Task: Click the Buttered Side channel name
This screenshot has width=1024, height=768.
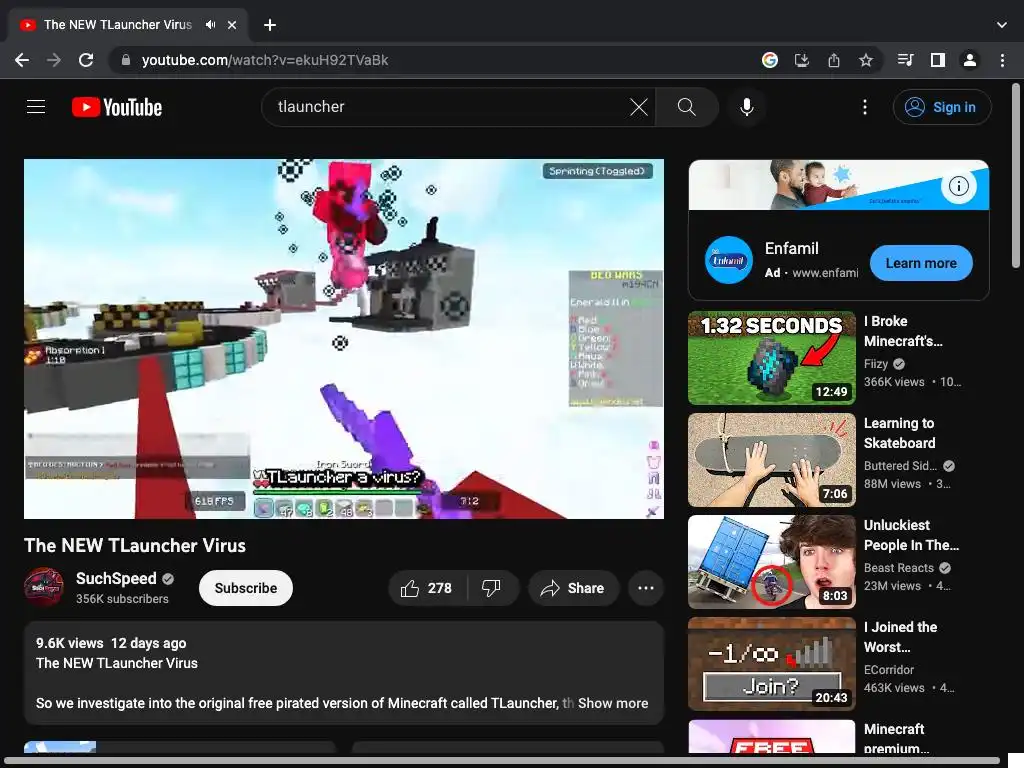Action: (900, 466)
